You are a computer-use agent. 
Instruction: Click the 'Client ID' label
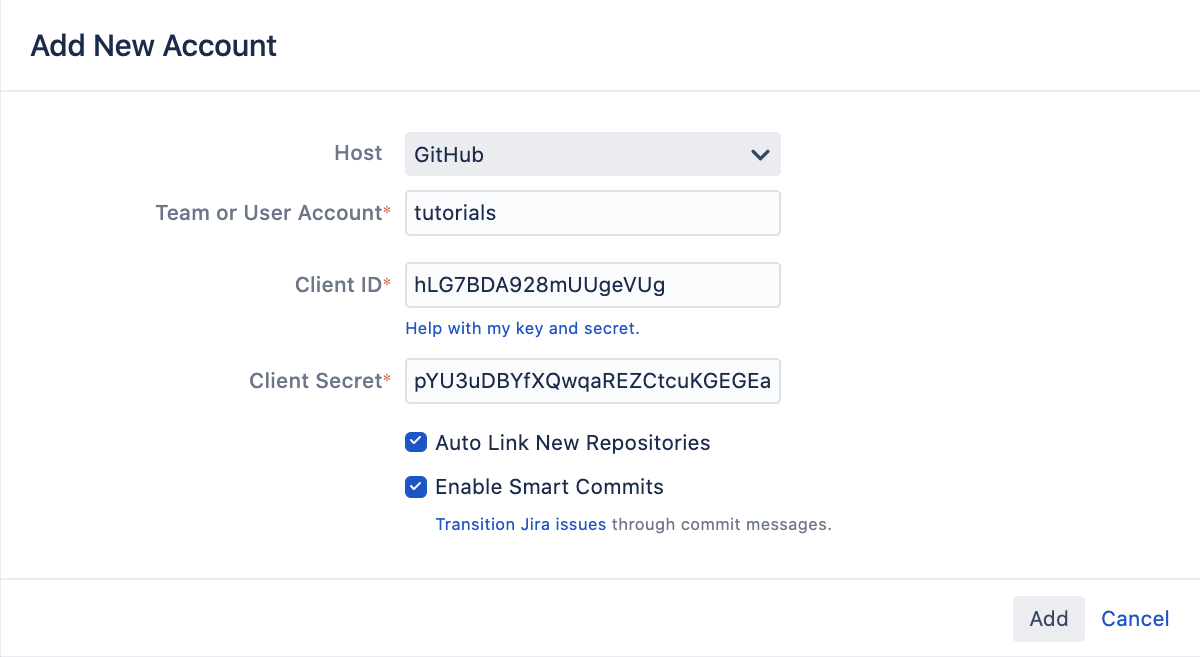click(x=338, y=285)
